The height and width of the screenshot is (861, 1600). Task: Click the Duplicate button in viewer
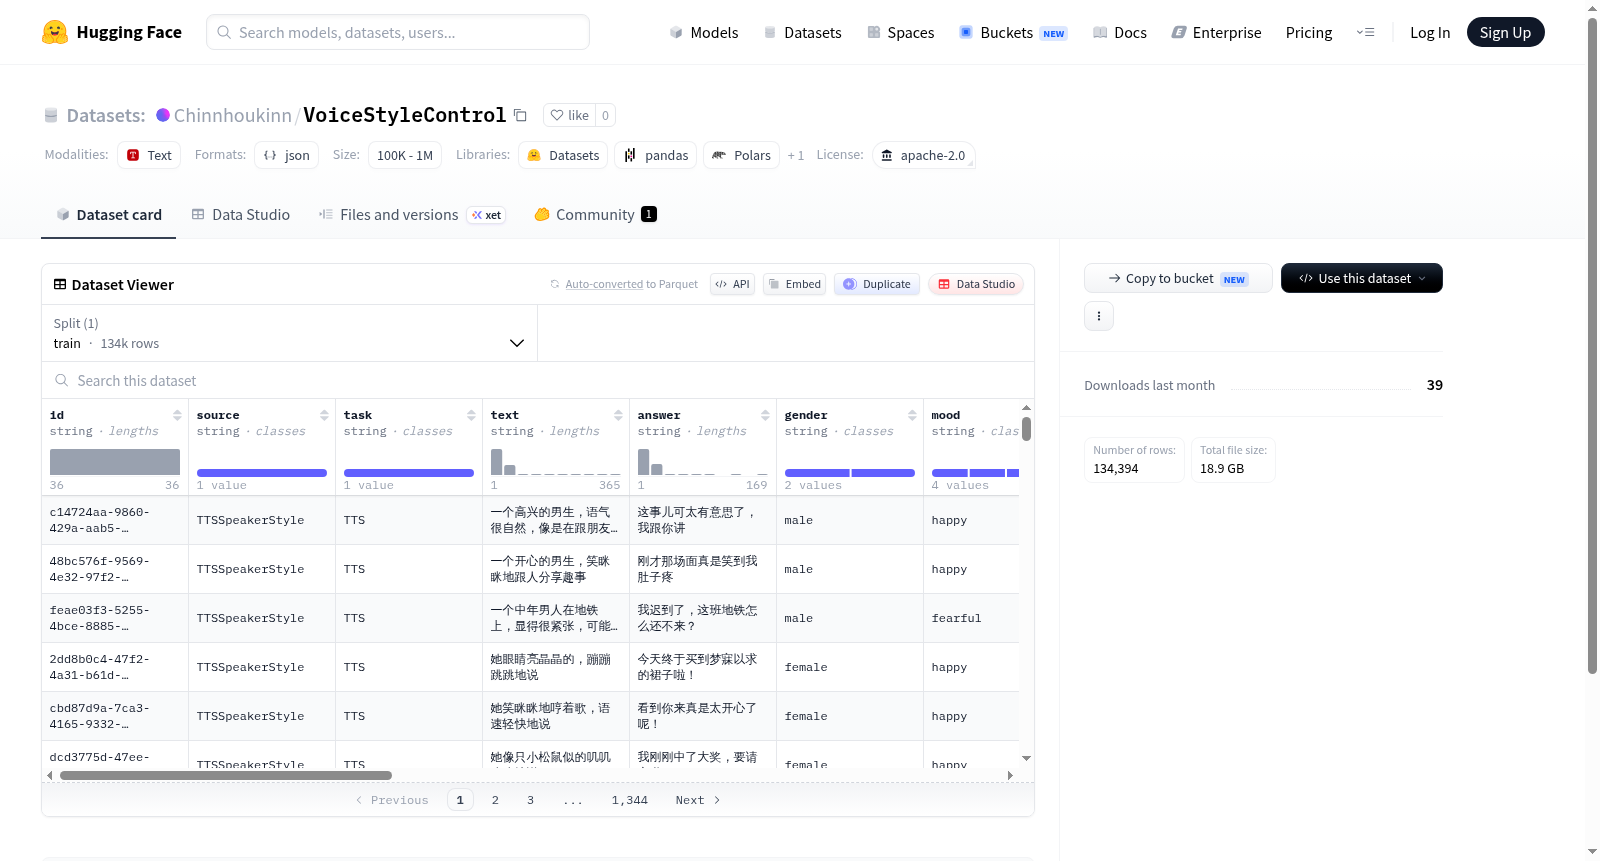point(877,284)
